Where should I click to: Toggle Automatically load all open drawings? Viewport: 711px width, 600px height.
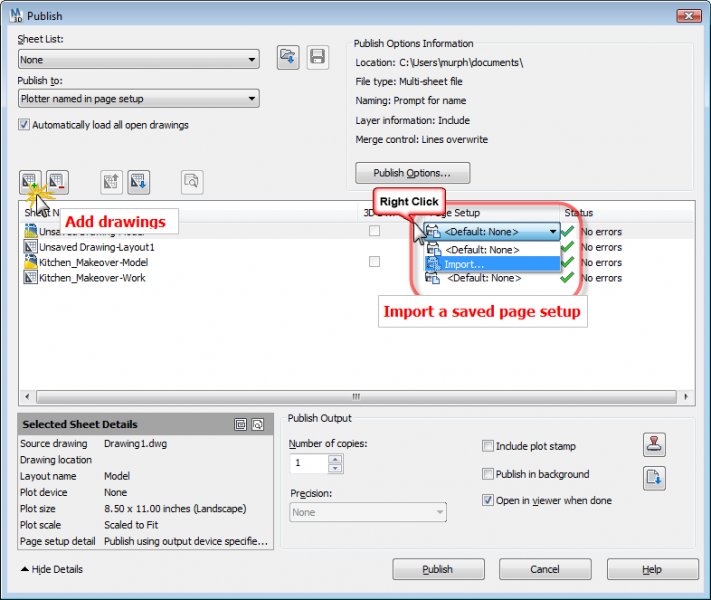[24, 124]
